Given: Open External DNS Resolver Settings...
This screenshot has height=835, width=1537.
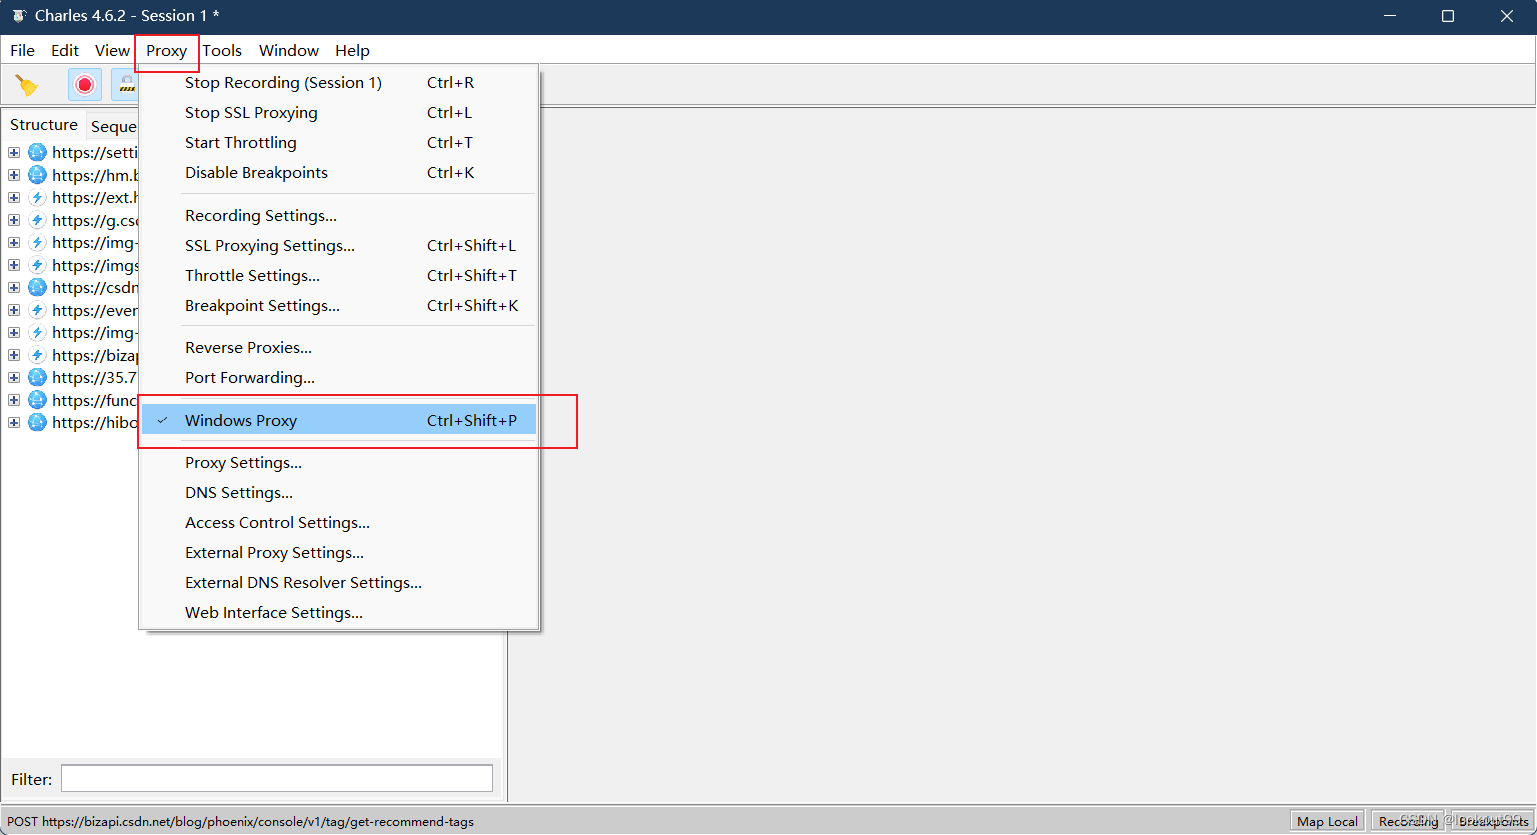Looking at the screenshot, I should (339, 582).
